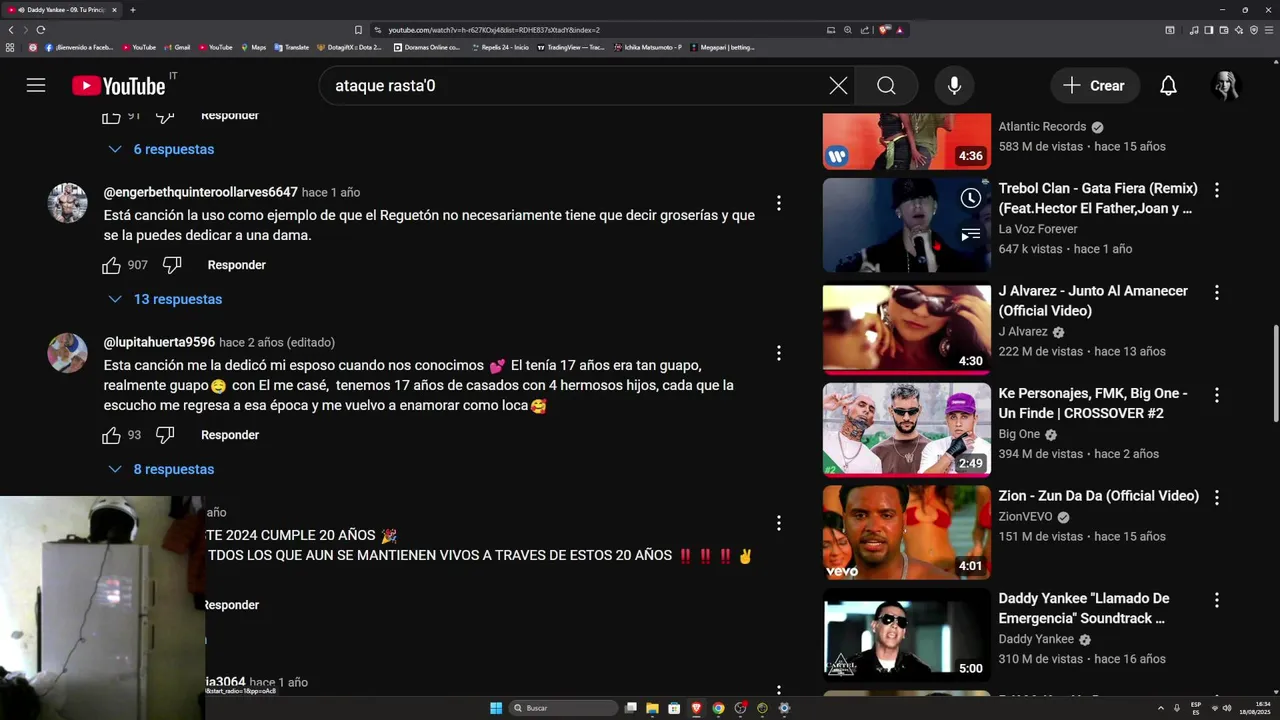The height and width of the screenshot is (720, 1280).
Task: Dislike engerbethquinteroollarves6647's comment
Action: point(172,265)
